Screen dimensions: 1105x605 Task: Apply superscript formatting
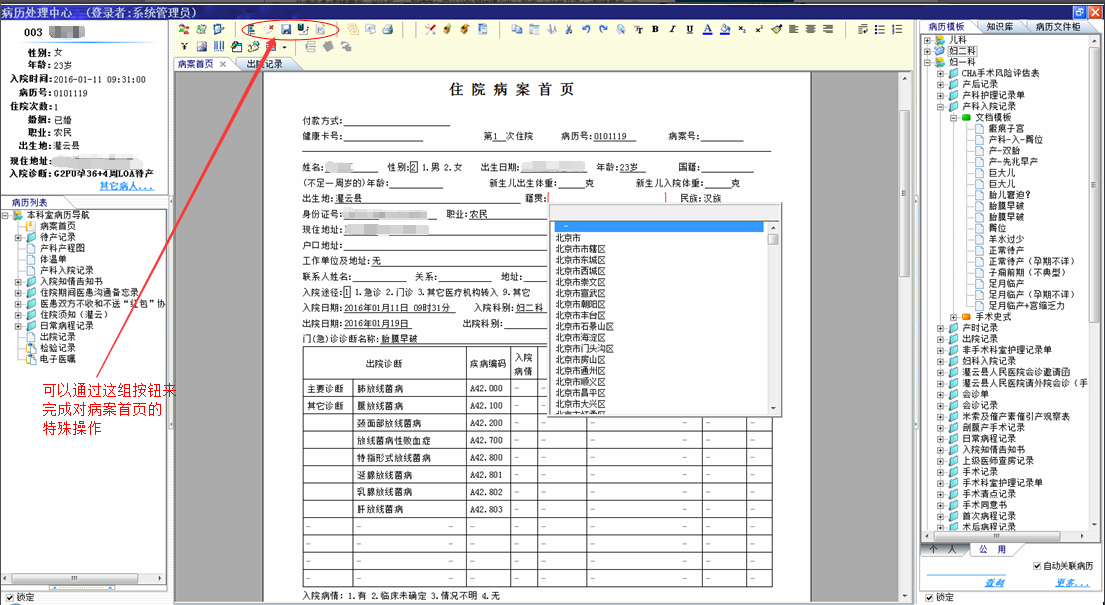[759, 29]
